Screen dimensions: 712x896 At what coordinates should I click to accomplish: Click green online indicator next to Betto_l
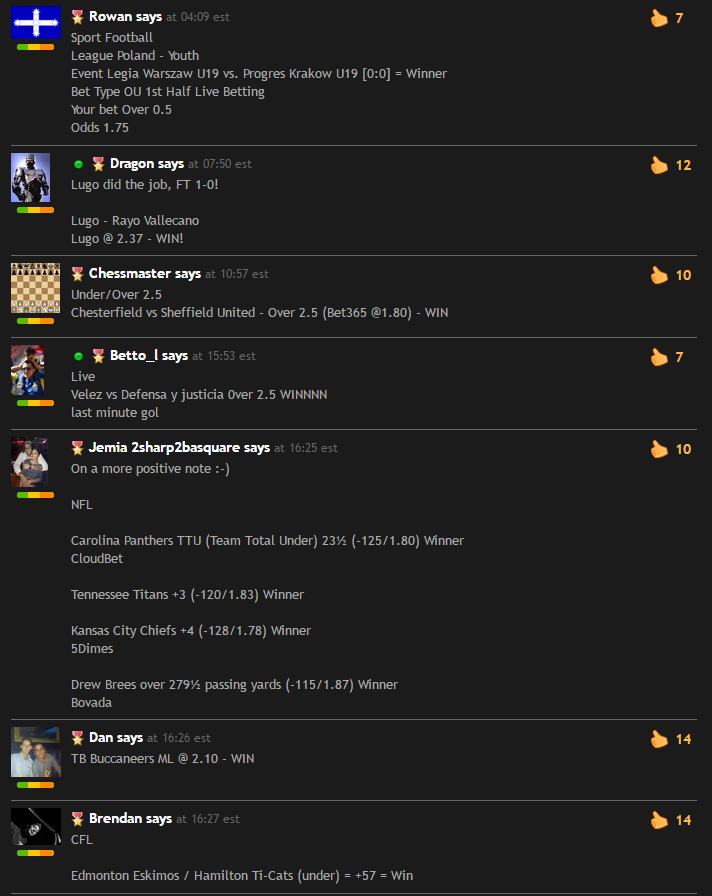78,356
